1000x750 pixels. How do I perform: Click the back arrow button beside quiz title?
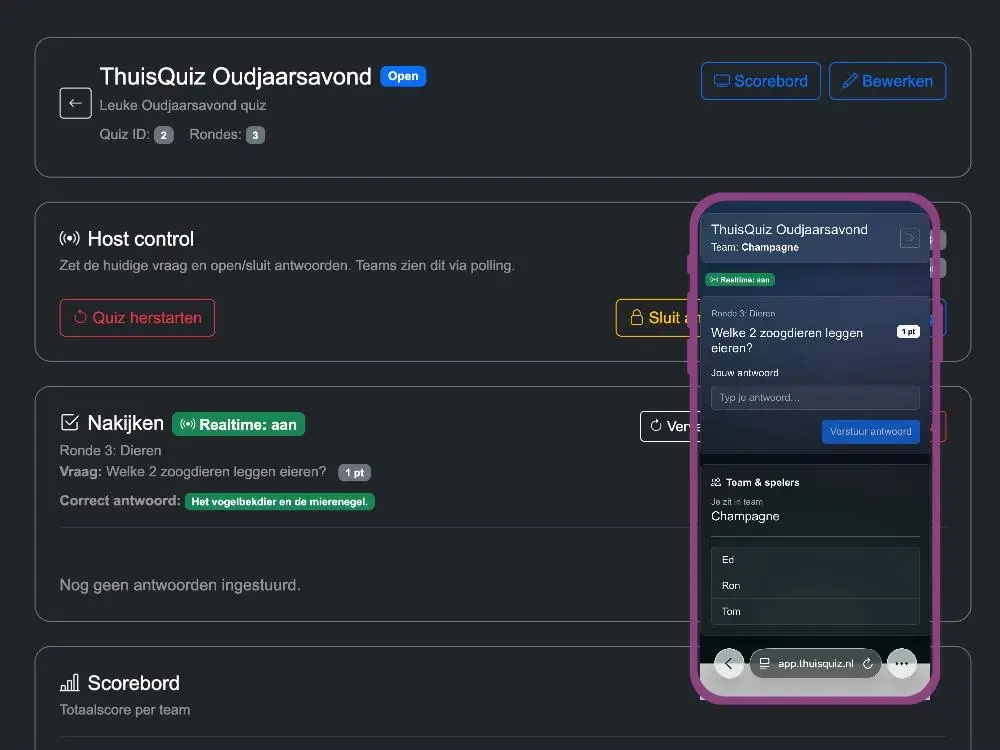[75, 103]
